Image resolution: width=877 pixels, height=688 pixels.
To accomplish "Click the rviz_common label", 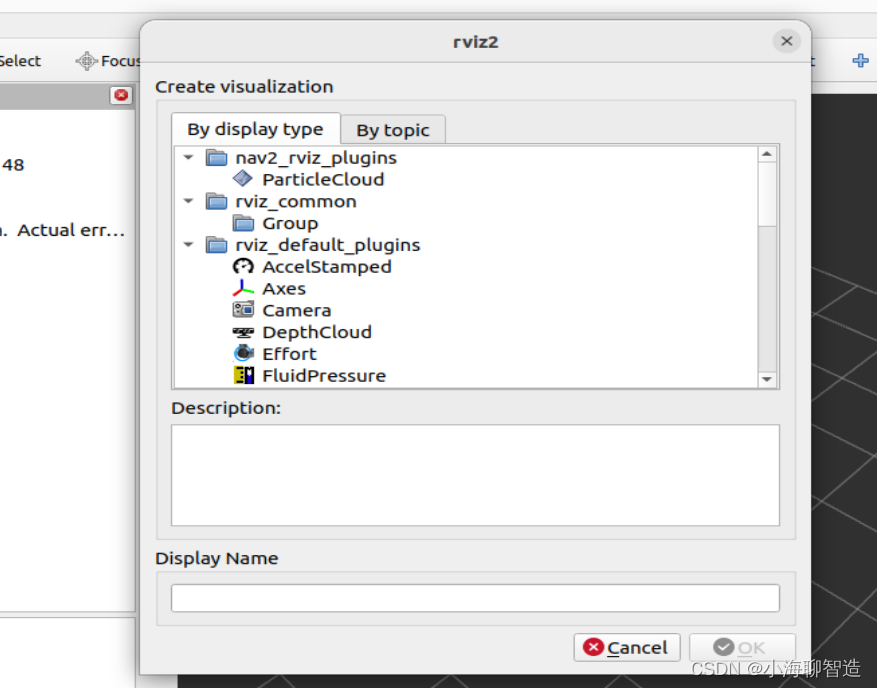I will (296, 201).
